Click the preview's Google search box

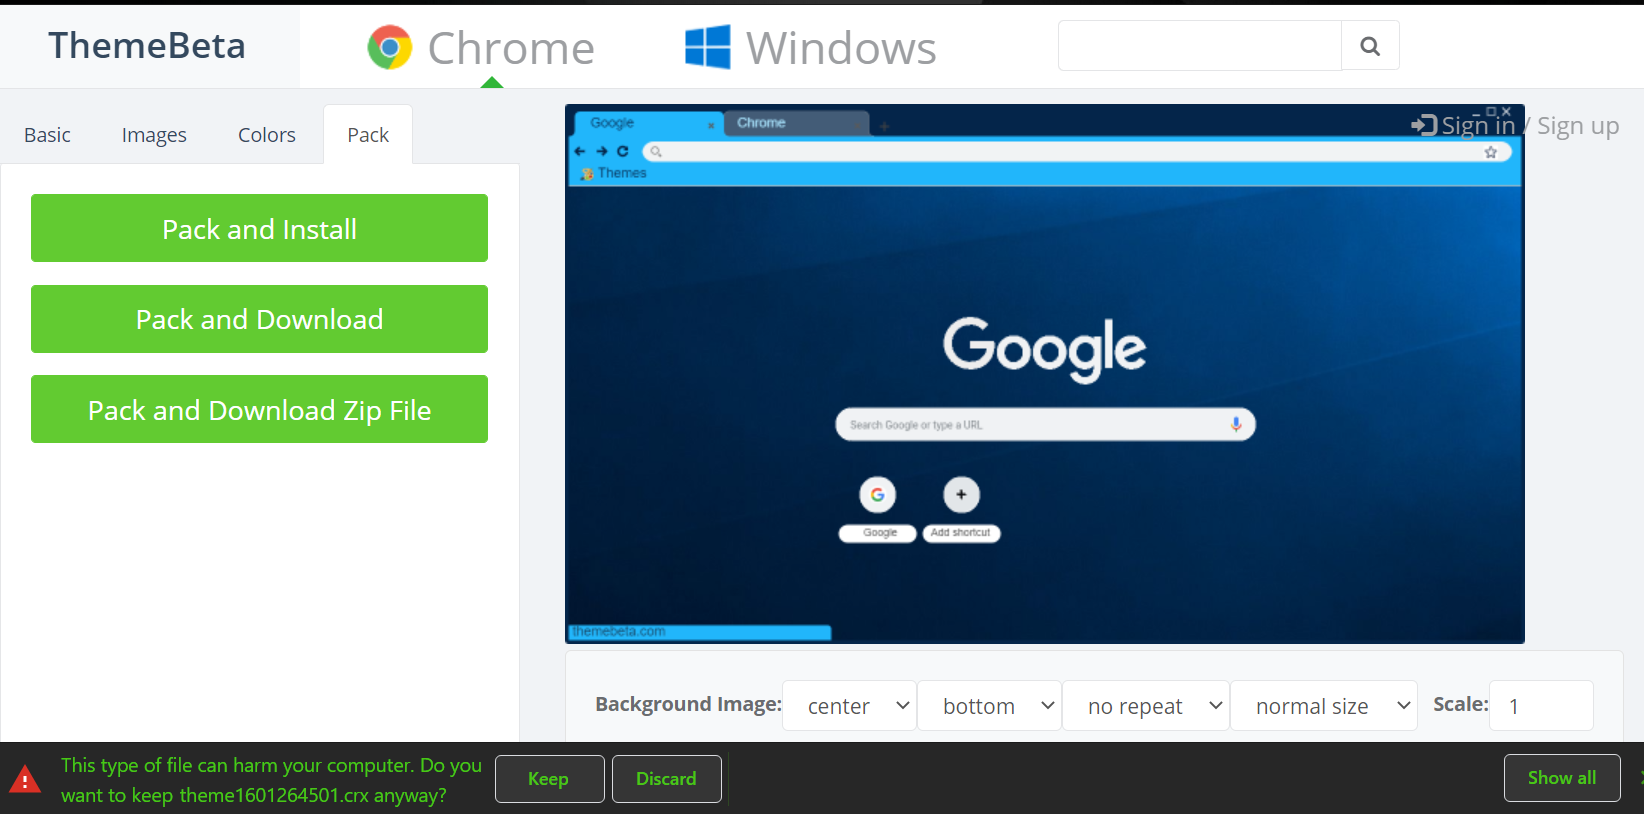(1045, 424)
